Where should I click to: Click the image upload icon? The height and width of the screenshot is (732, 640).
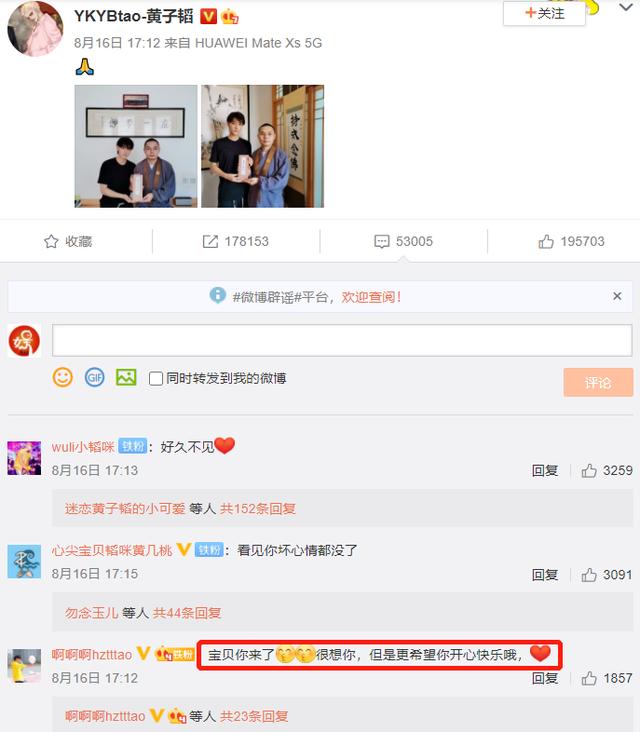tap(126, 377)
